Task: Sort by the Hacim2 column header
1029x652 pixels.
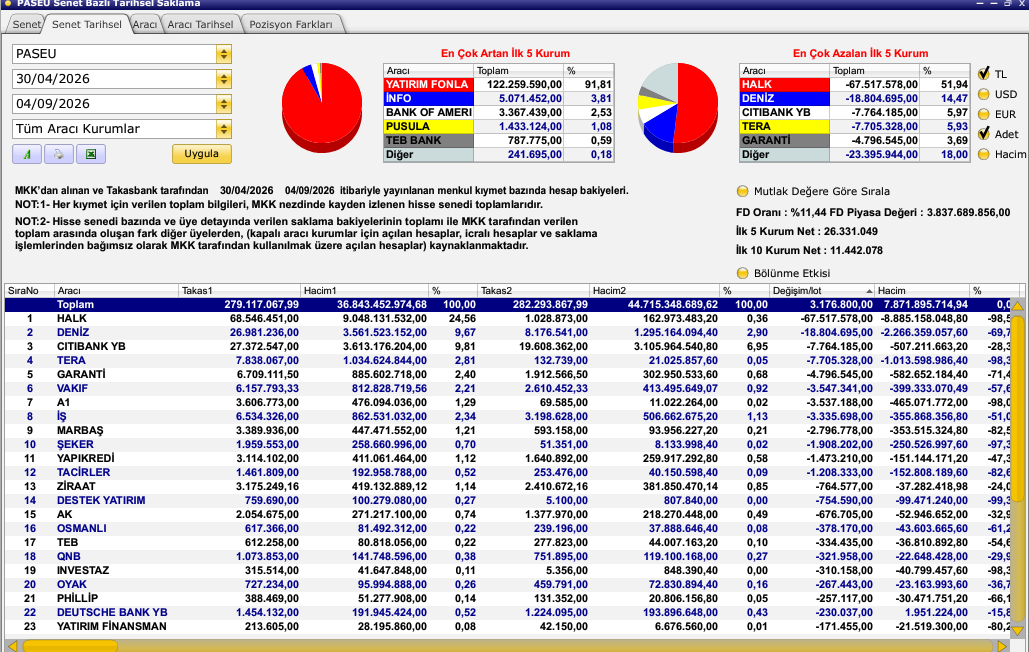Action: (654, 291)
